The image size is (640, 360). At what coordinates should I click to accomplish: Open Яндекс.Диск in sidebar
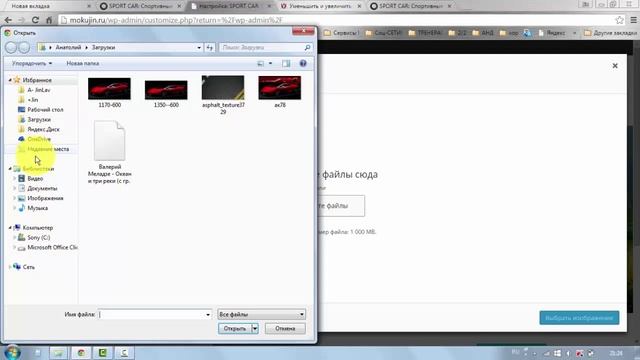point(43,129)
